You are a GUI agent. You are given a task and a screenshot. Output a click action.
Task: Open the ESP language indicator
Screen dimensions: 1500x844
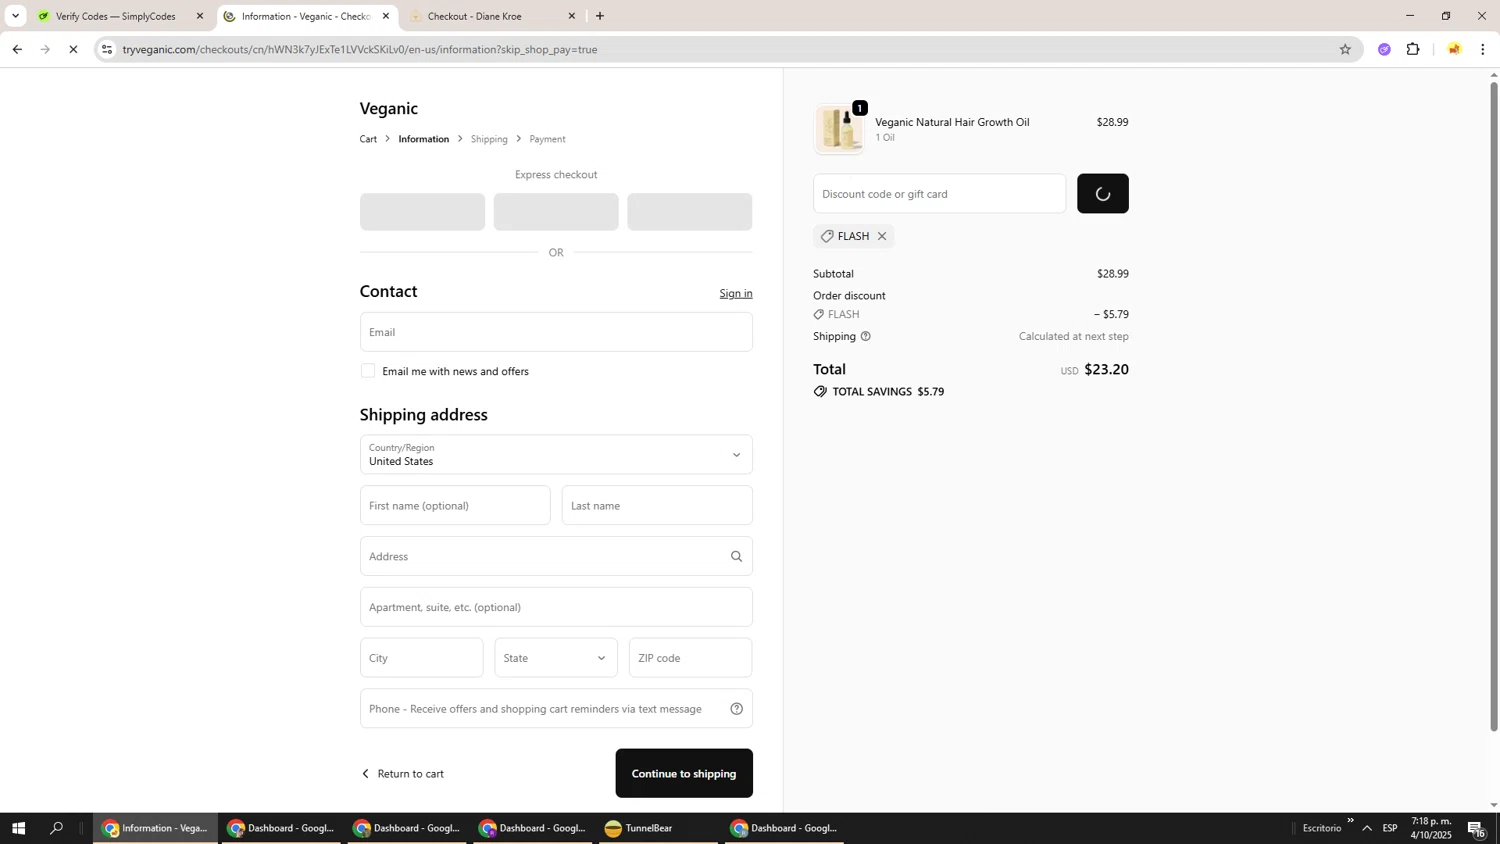(x=1390, y=828)
